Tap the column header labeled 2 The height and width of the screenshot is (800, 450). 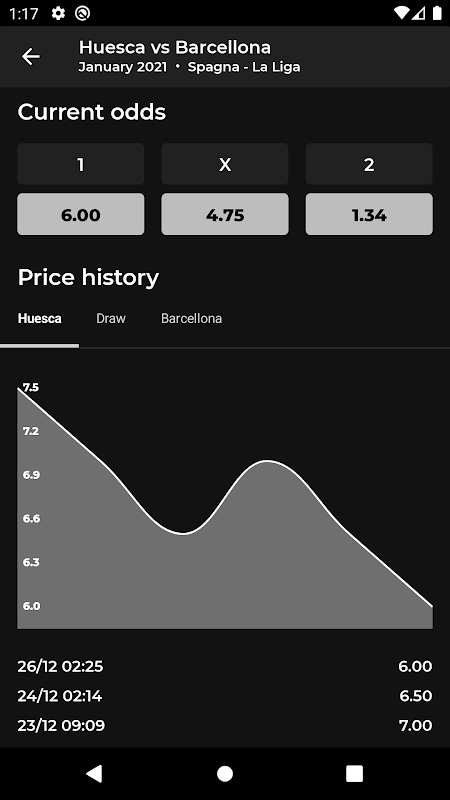[x=369, y=164]
